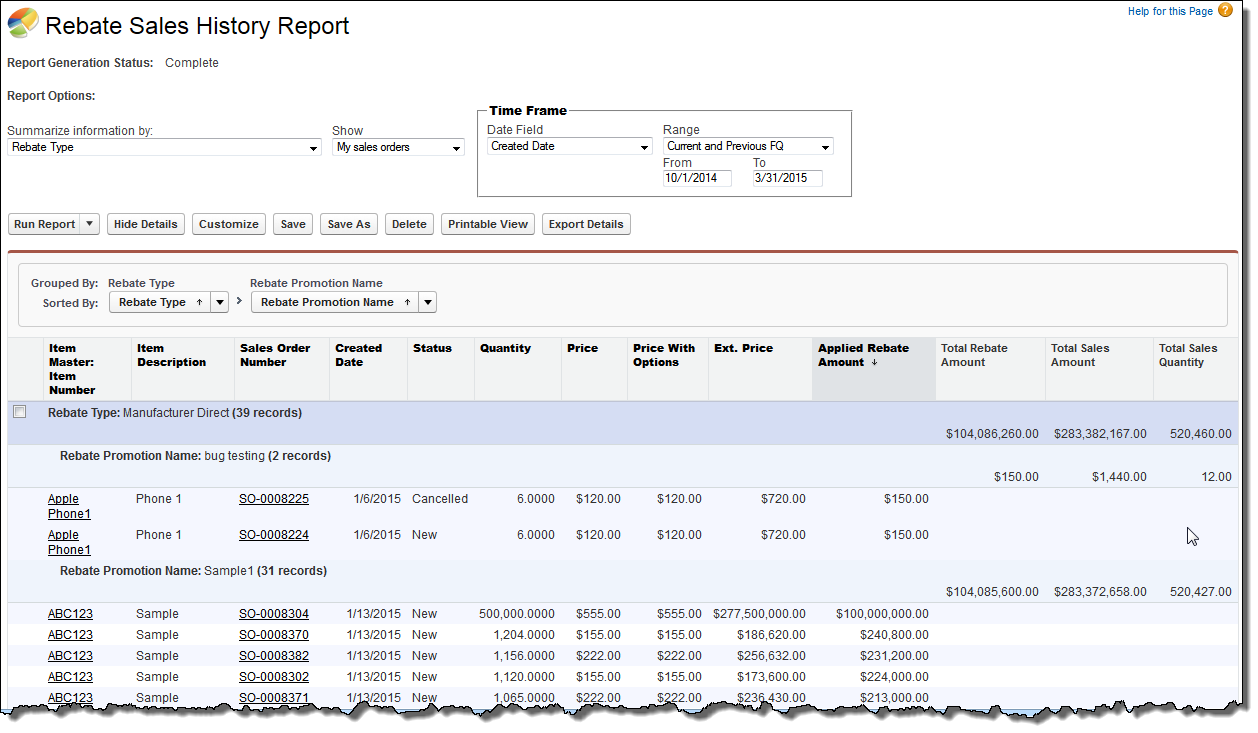The image size is (1258, 733).
Task: Click the sort arrow inside Rebate Type selector
Action: (199, 302)
